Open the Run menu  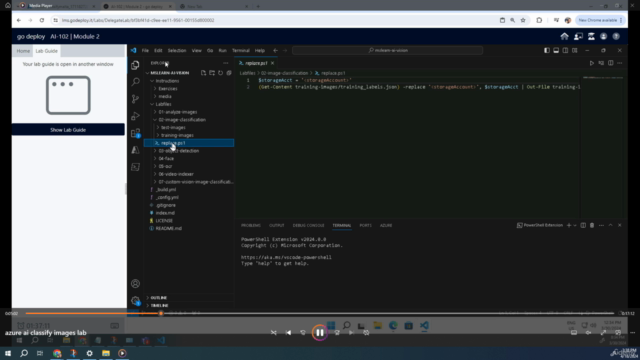(x=222, y=51)
